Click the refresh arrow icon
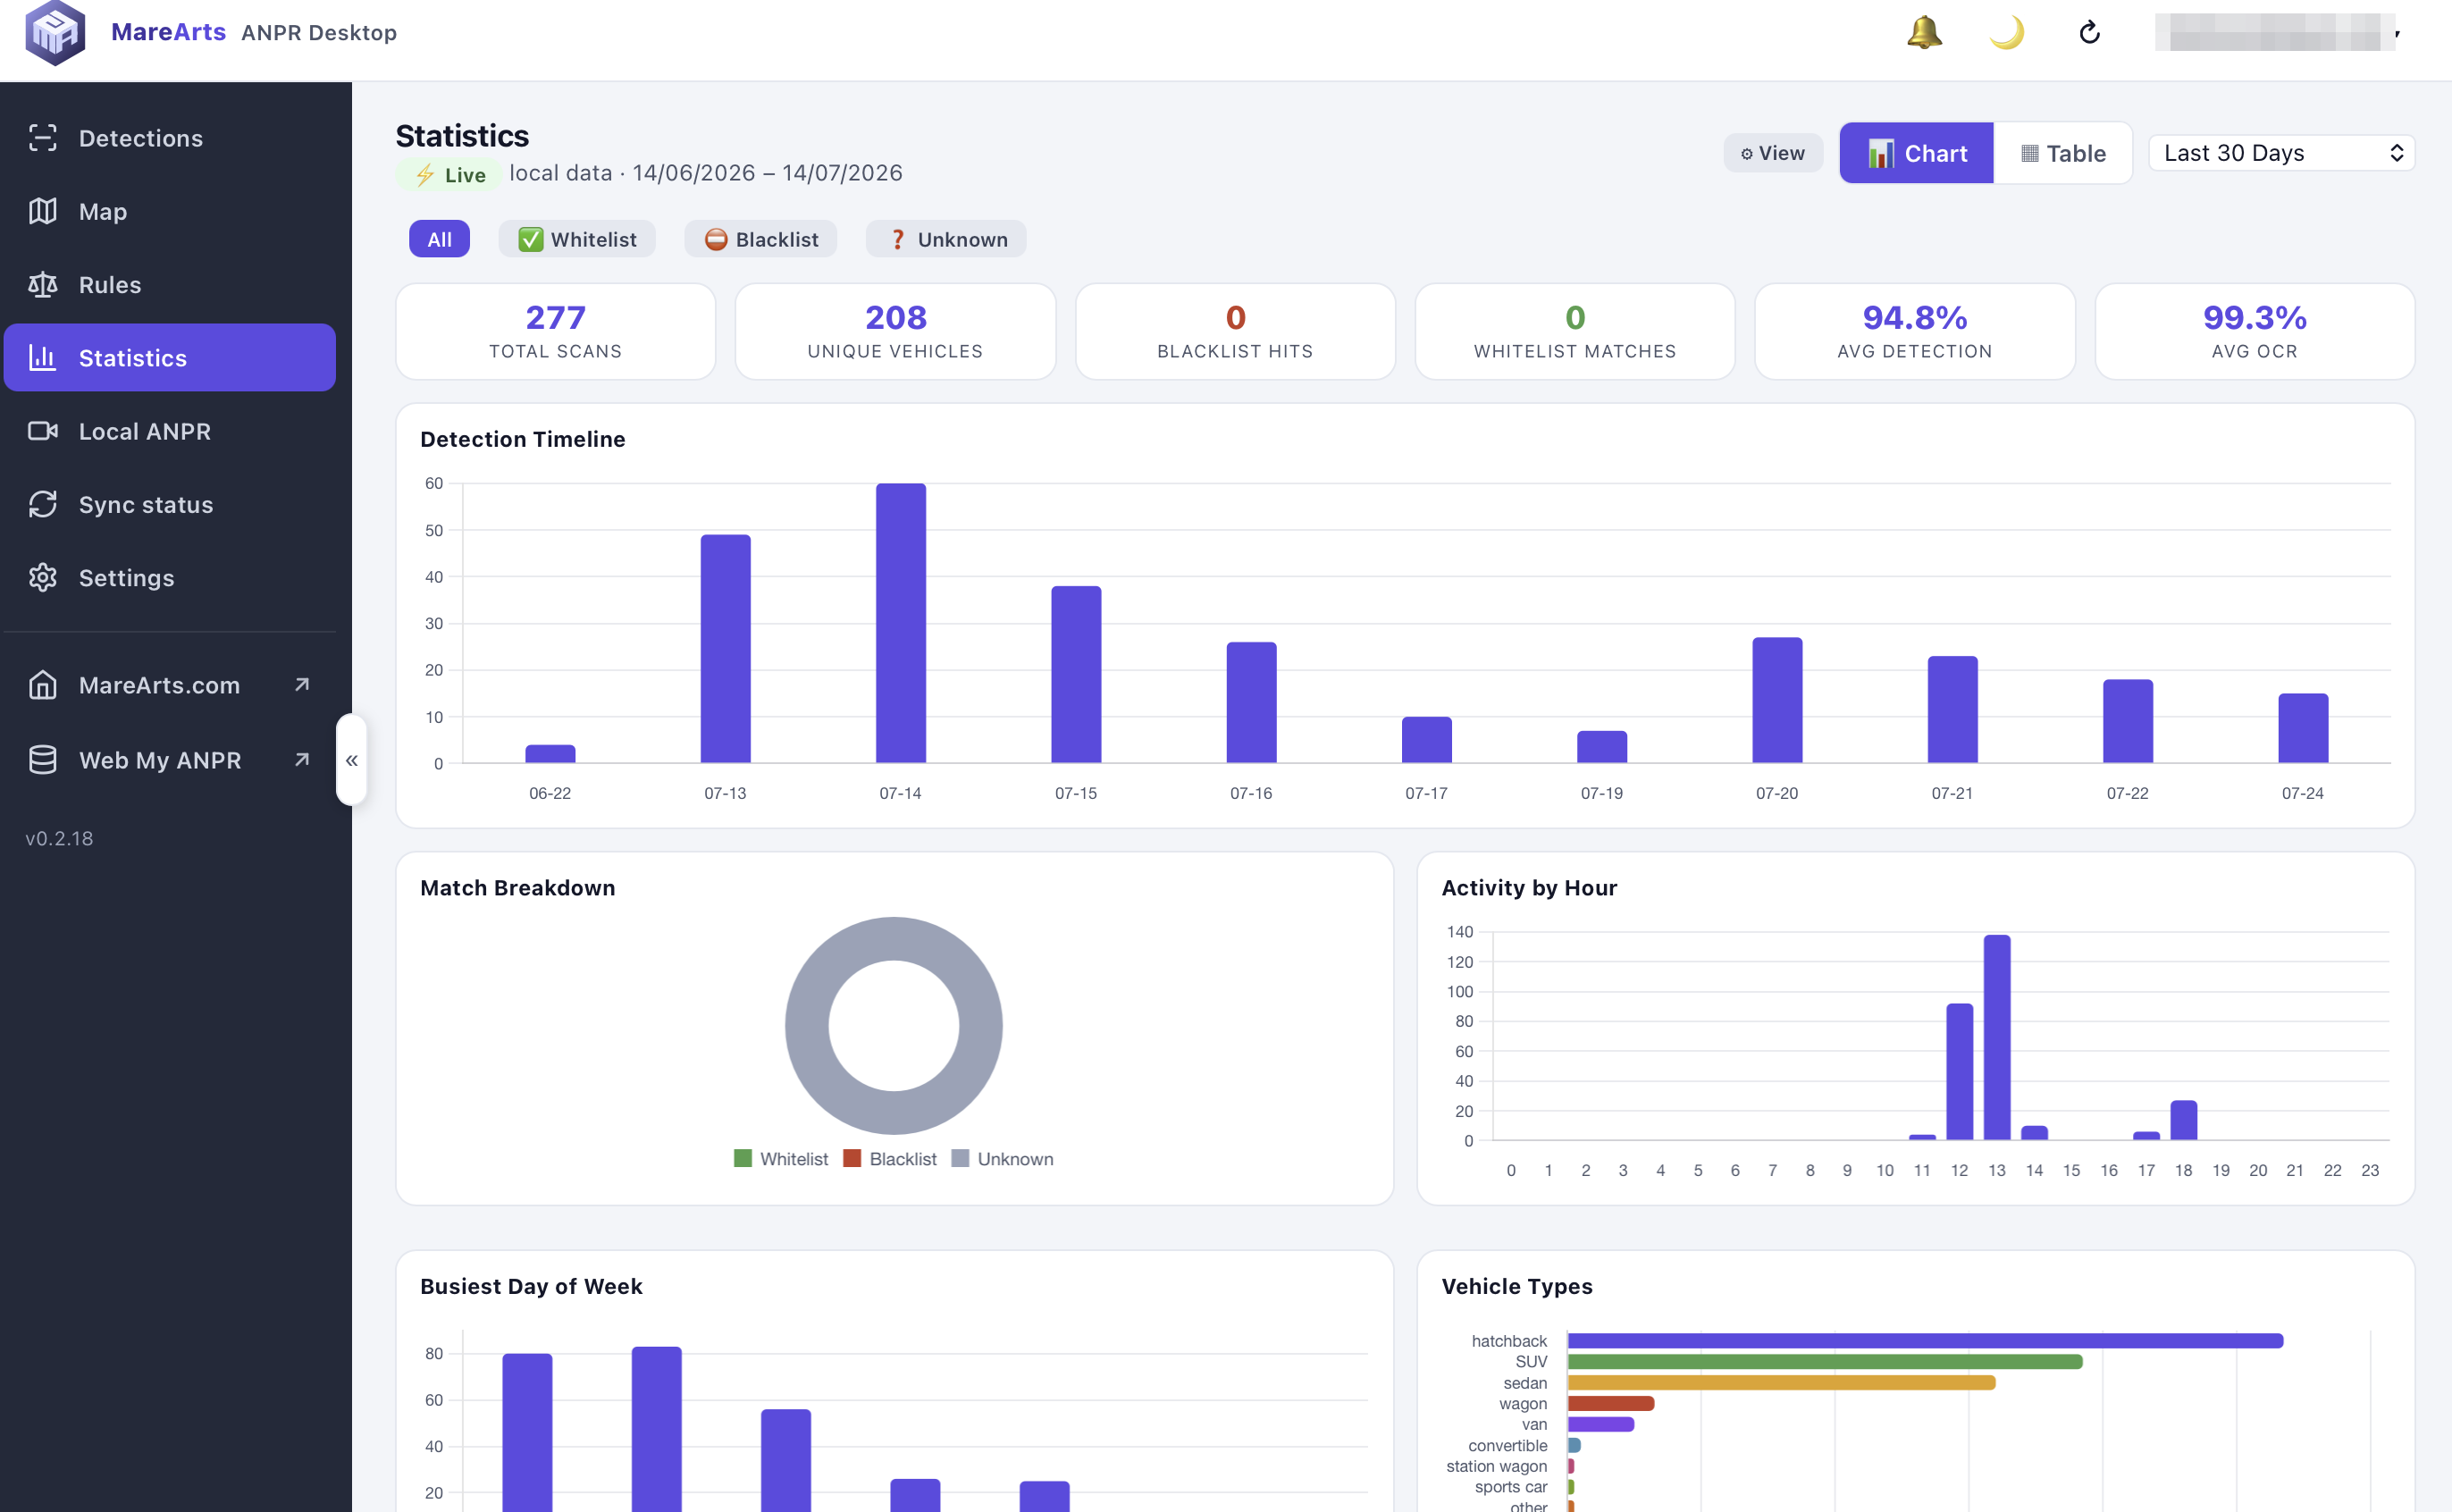 click(2089, 33)
